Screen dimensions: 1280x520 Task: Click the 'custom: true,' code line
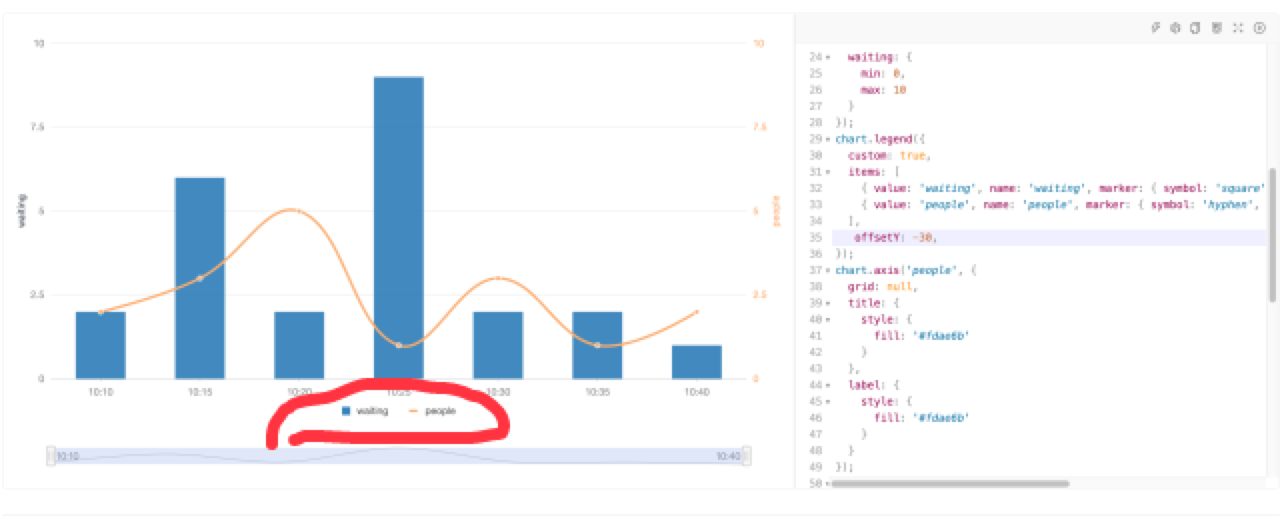[889, 156]
